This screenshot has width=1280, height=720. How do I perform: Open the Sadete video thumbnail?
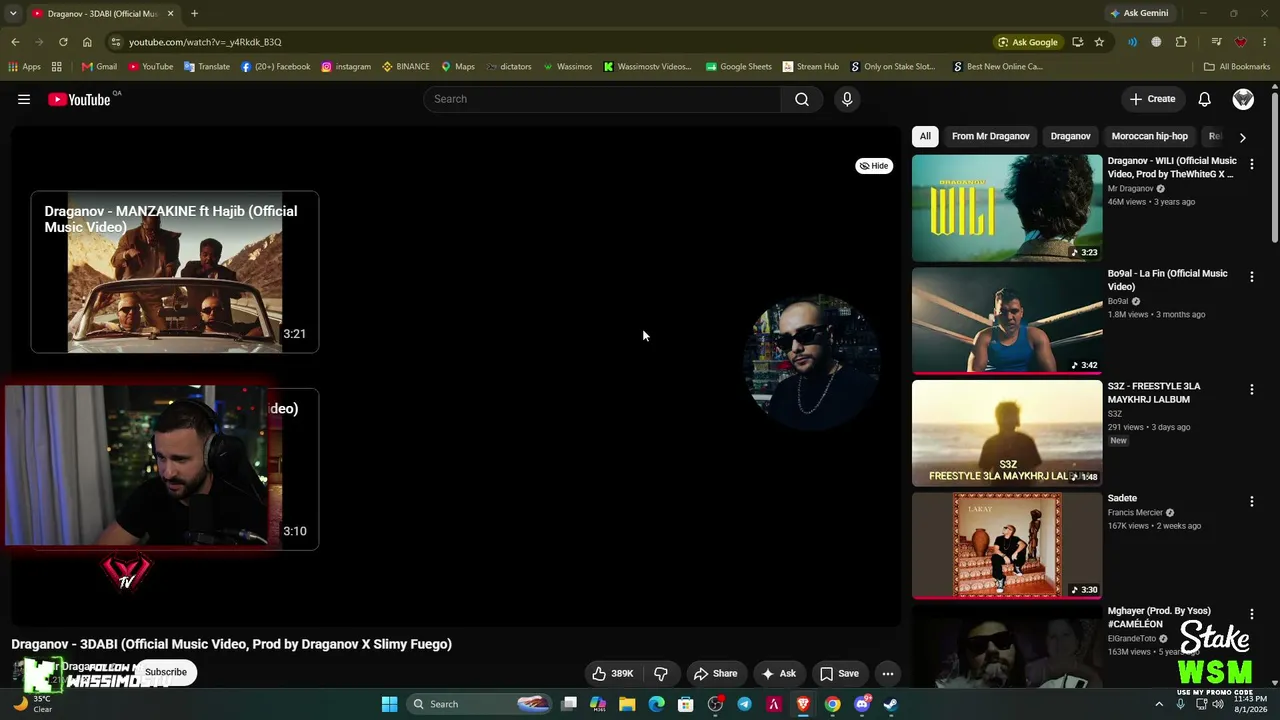click(x=1007, y=546)
